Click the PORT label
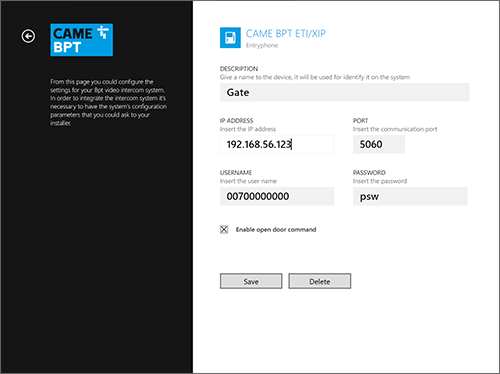 tap(360, 121)
